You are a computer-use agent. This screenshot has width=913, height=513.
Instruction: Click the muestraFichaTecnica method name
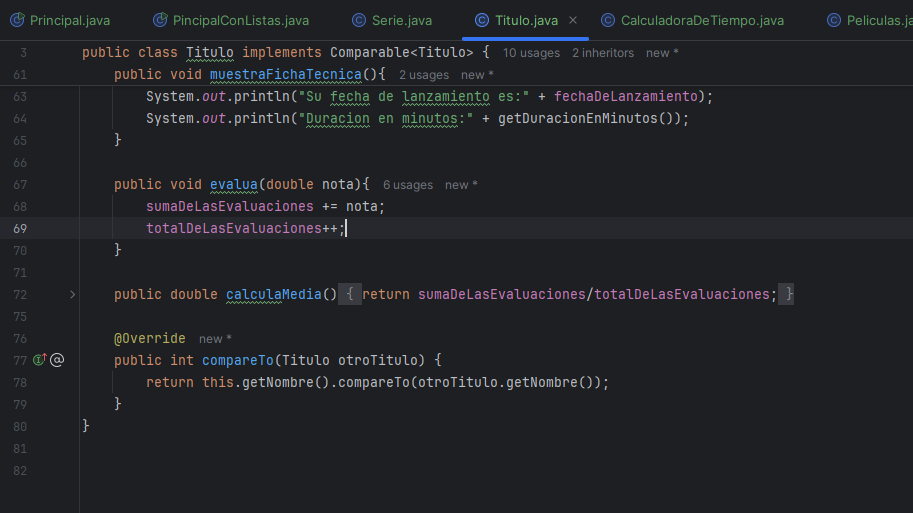(286, 75)
